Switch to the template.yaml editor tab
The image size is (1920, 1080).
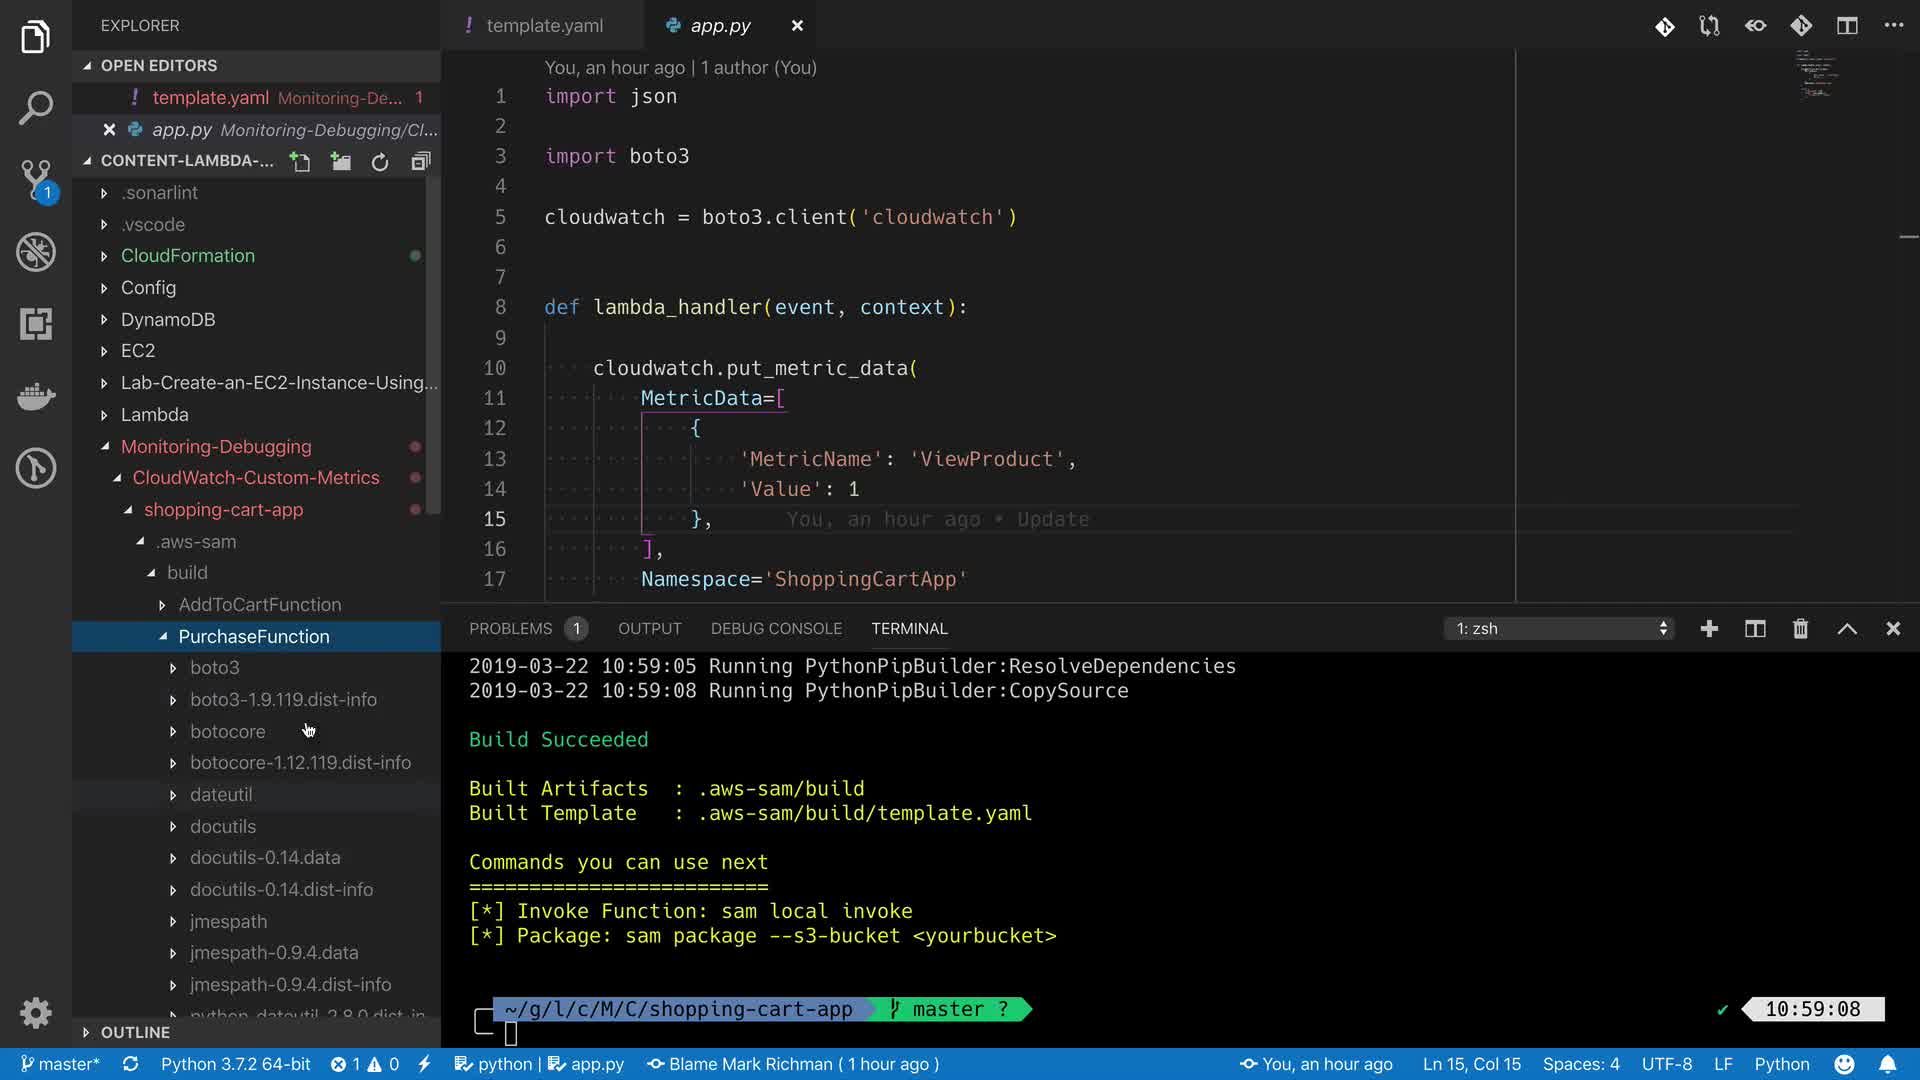tap(544, 26)
